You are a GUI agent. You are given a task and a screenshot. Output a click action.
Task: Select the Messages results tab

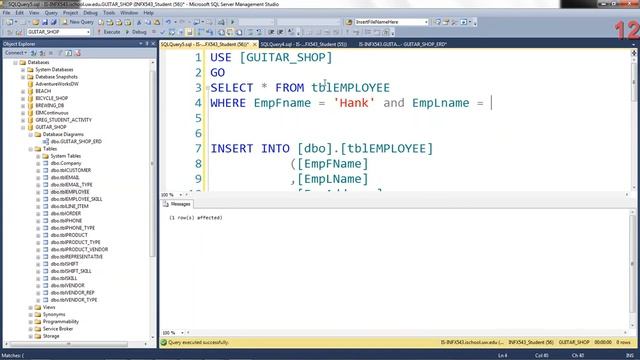click(x=177, y=204)
